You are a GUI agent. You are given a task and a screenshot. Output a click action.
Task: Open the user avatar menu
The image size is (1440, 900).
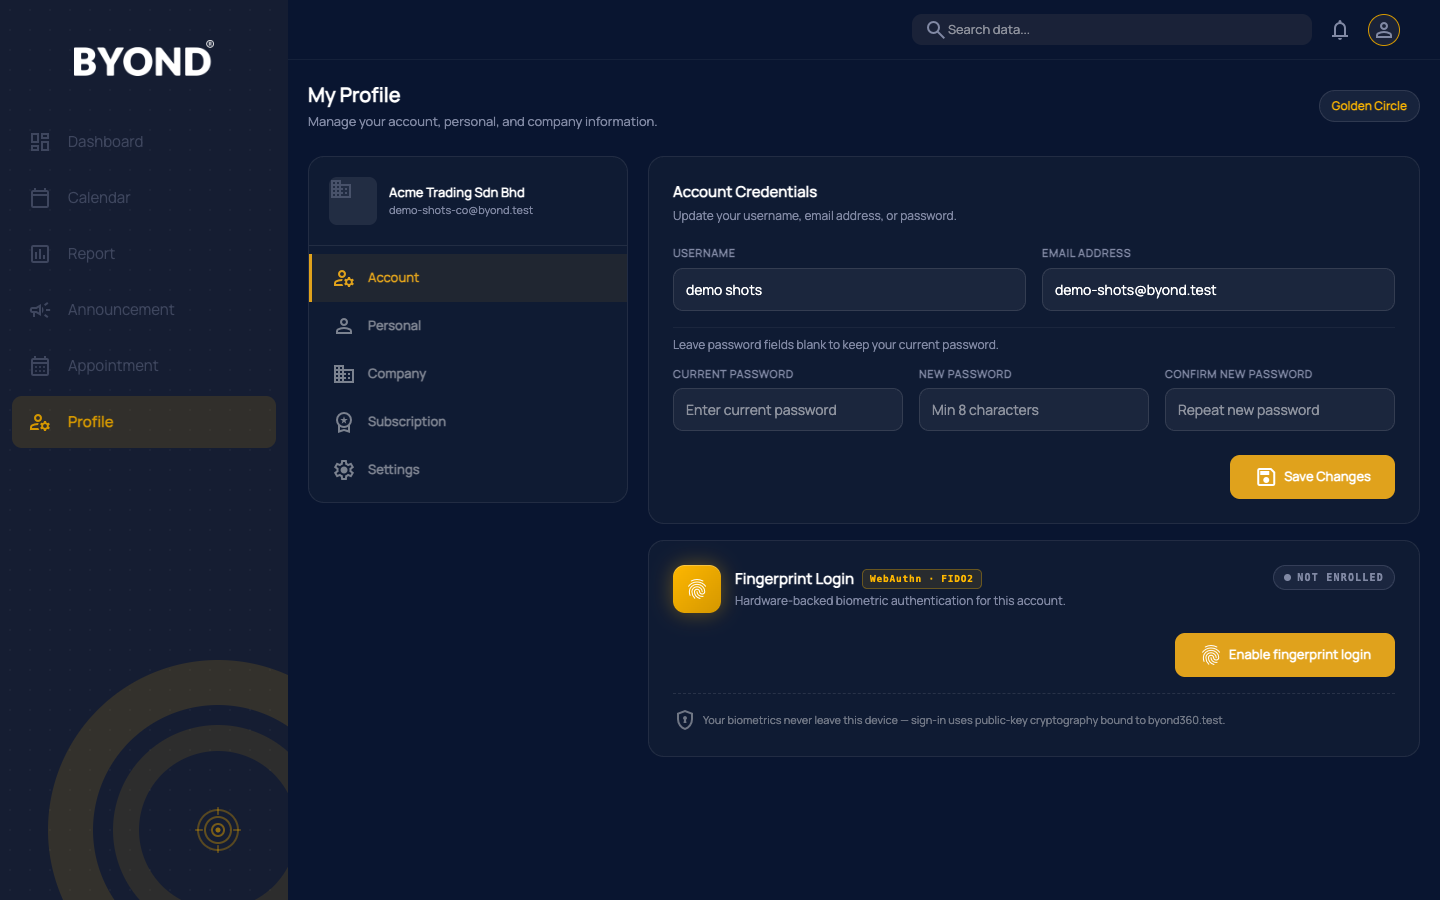click(x=1384, y=30)
